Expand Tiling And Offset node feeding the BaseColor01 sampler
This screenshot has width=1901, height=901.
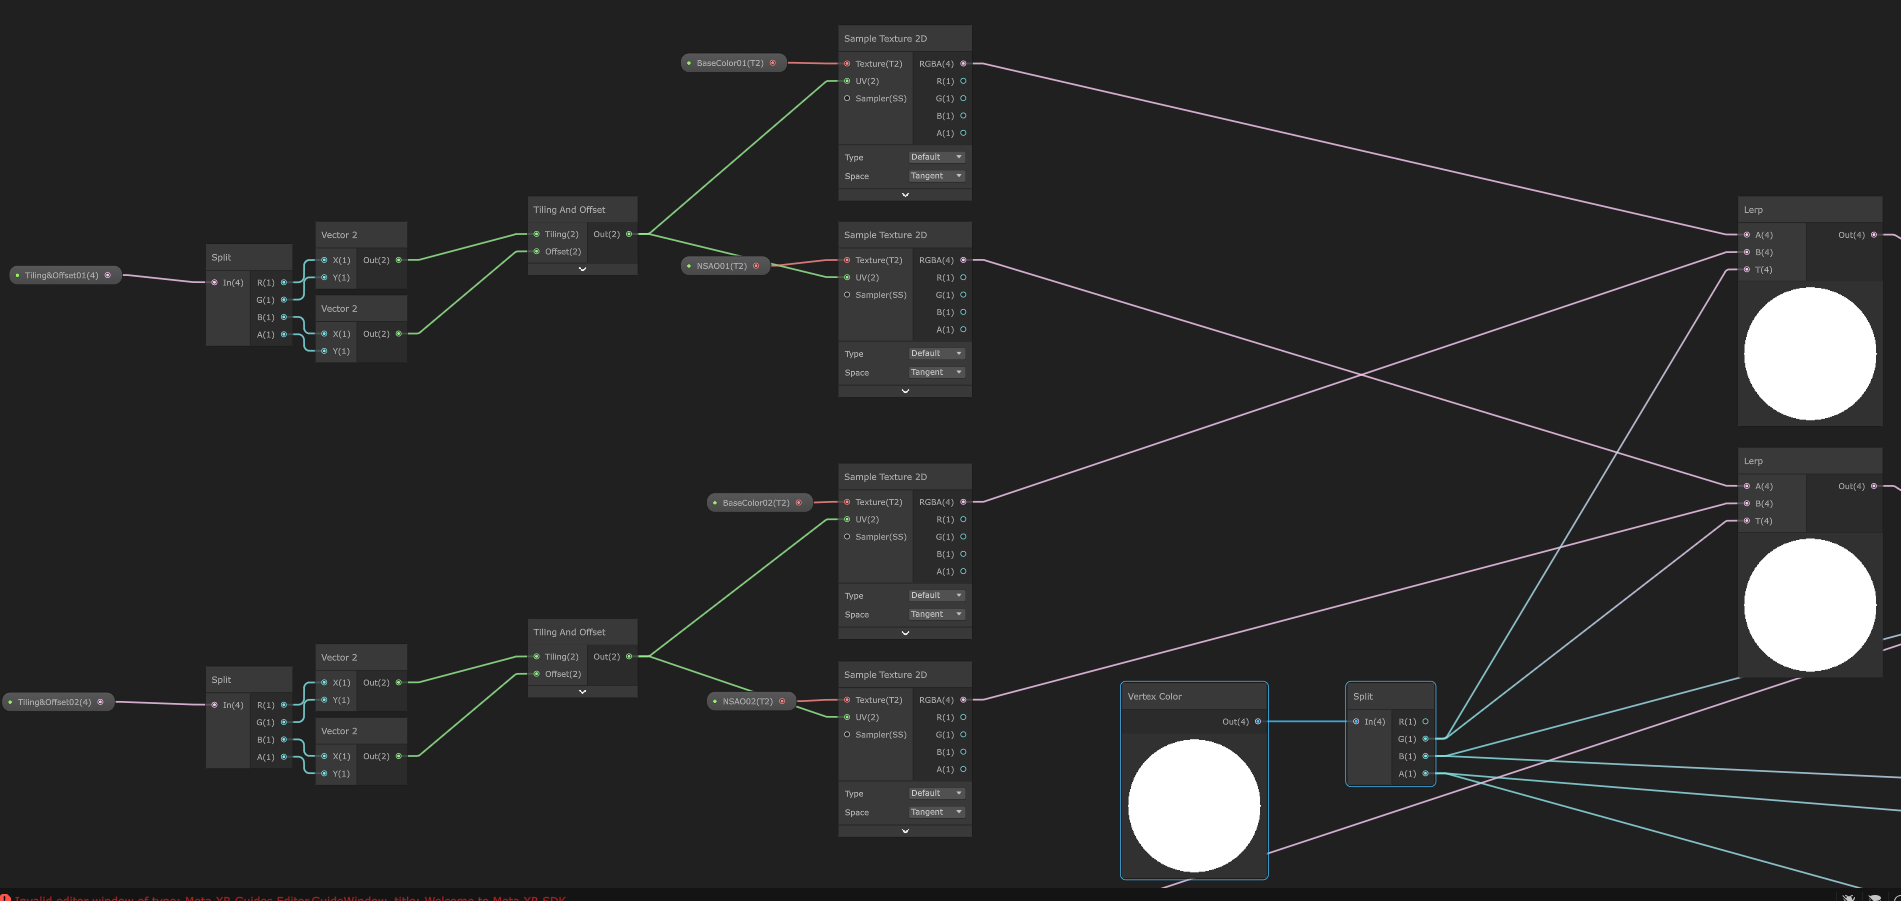coord(582,269)
